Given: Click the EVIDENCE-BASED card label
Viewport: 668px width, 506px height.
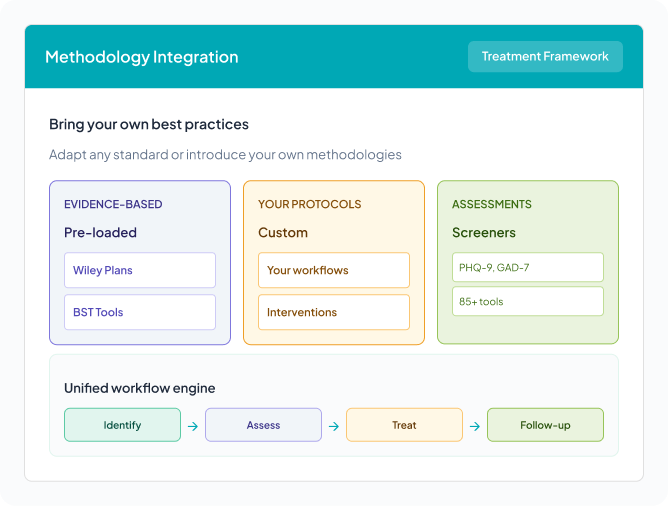Looking at the screenshot, I should pos(113,204).
